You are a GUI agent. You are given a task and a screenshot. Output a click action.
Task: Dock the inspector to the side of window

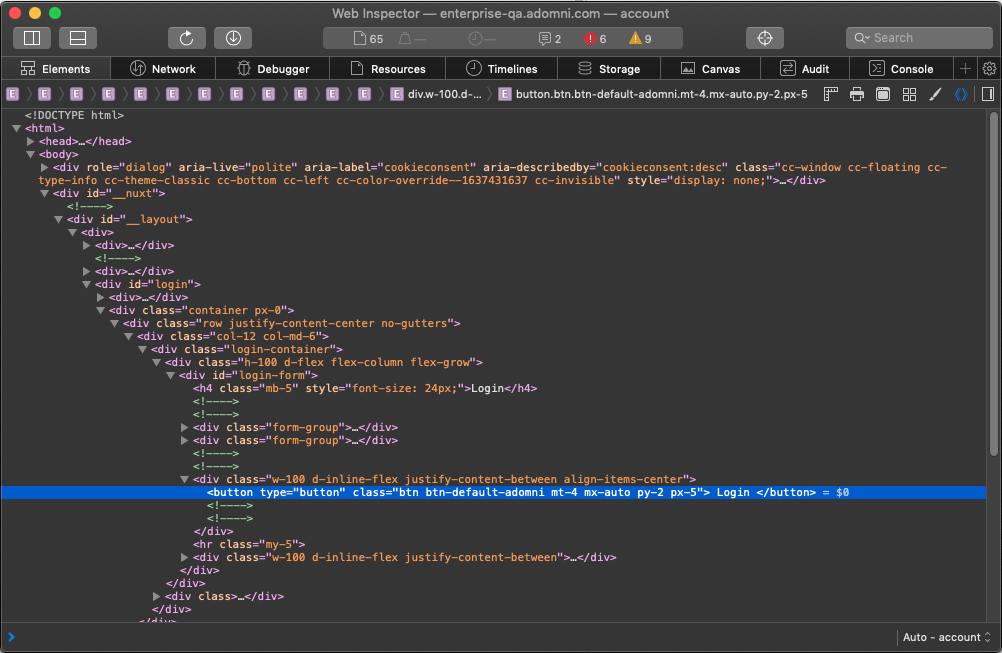click(x=32, y=38)
